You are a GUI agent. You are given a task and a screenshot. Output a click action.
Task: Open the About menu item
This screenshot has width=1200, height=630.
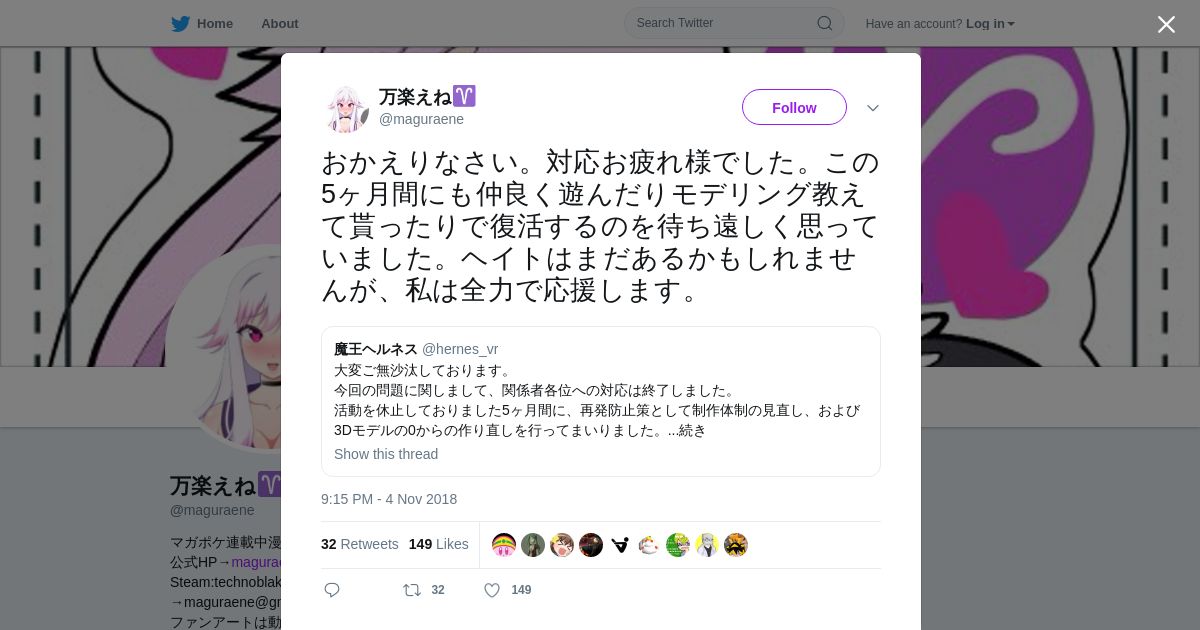[x=280, y=23]
